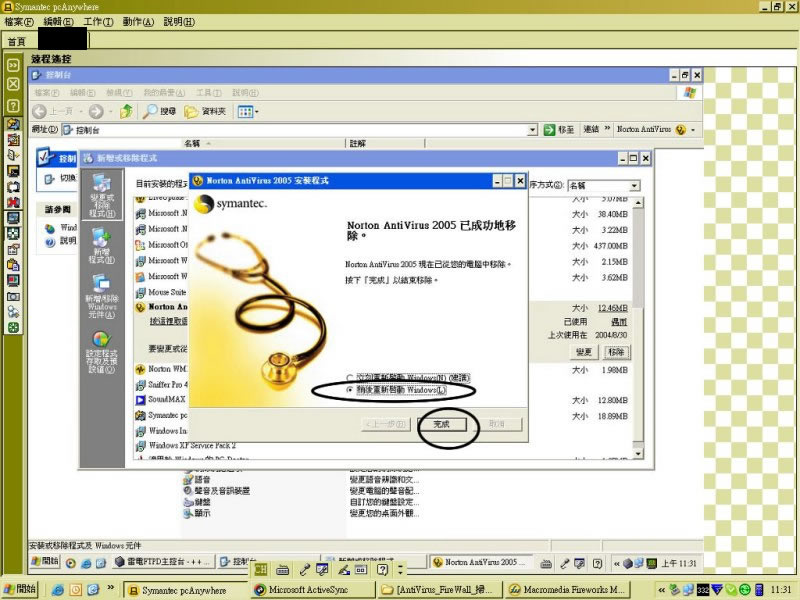Click remote 雷電FTPD主控台 taskbar button
Image resolution: width=800 pixels, height=600 pixels.
164,562
